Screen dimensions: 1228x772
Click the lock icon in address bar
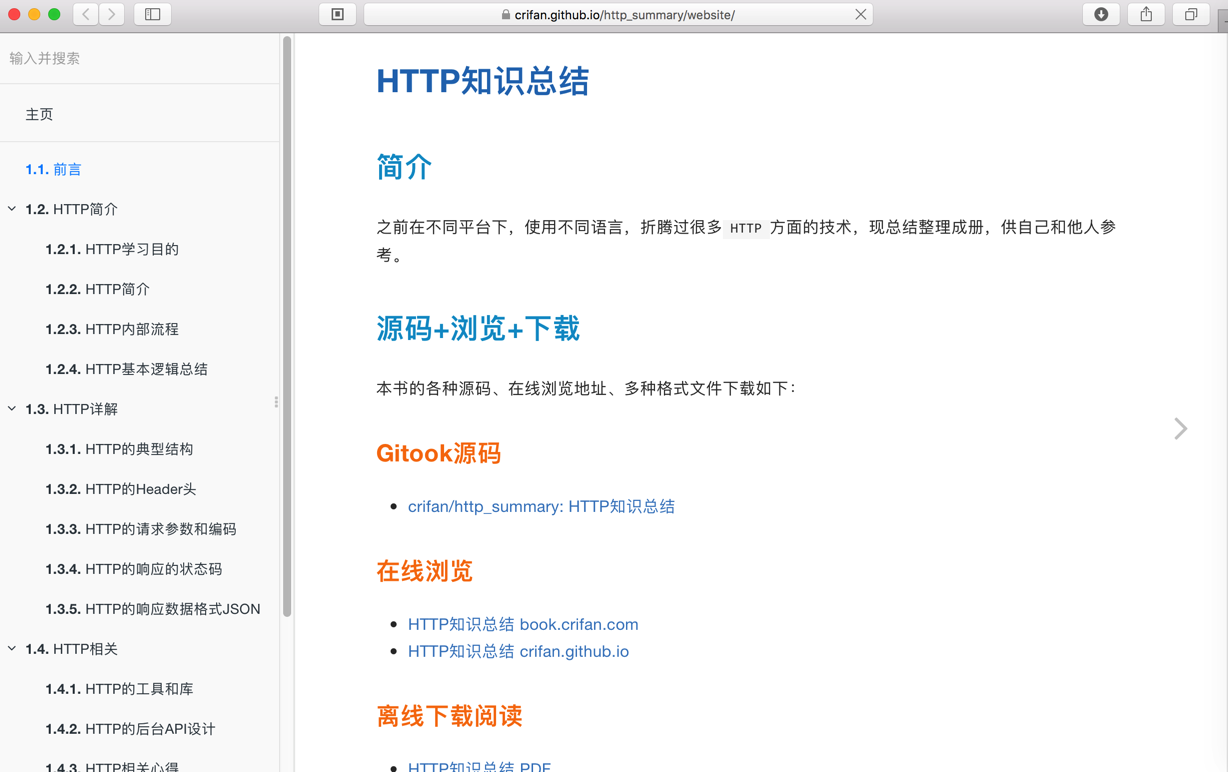point(506,15)
